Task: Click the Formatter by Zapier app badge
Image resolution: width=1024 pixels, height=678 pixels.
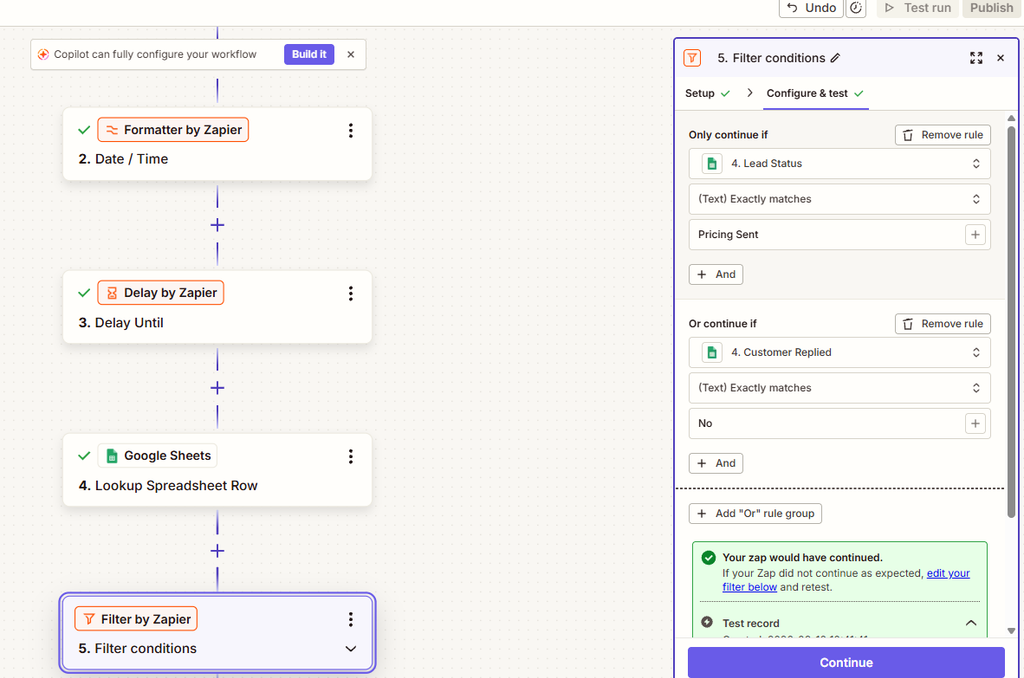Action: click(x=173, y=130)
